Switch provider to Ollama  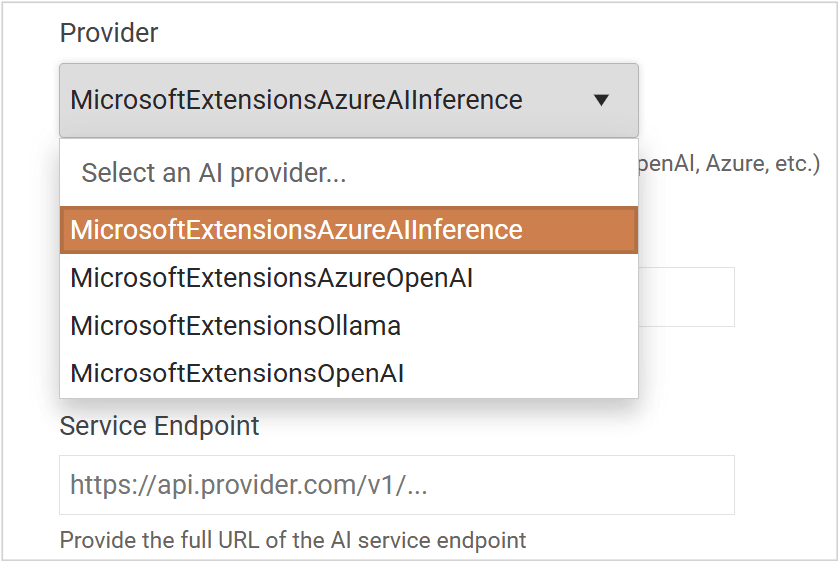coord(236,326)
